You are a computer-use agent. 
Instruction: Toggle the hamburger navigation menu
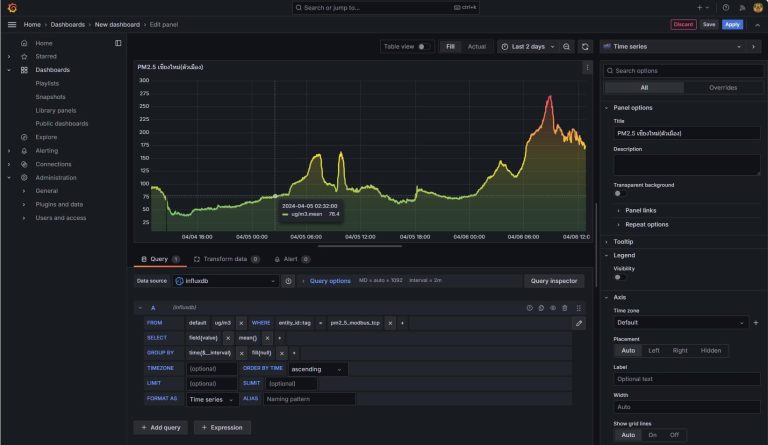[x=10, y=24]
